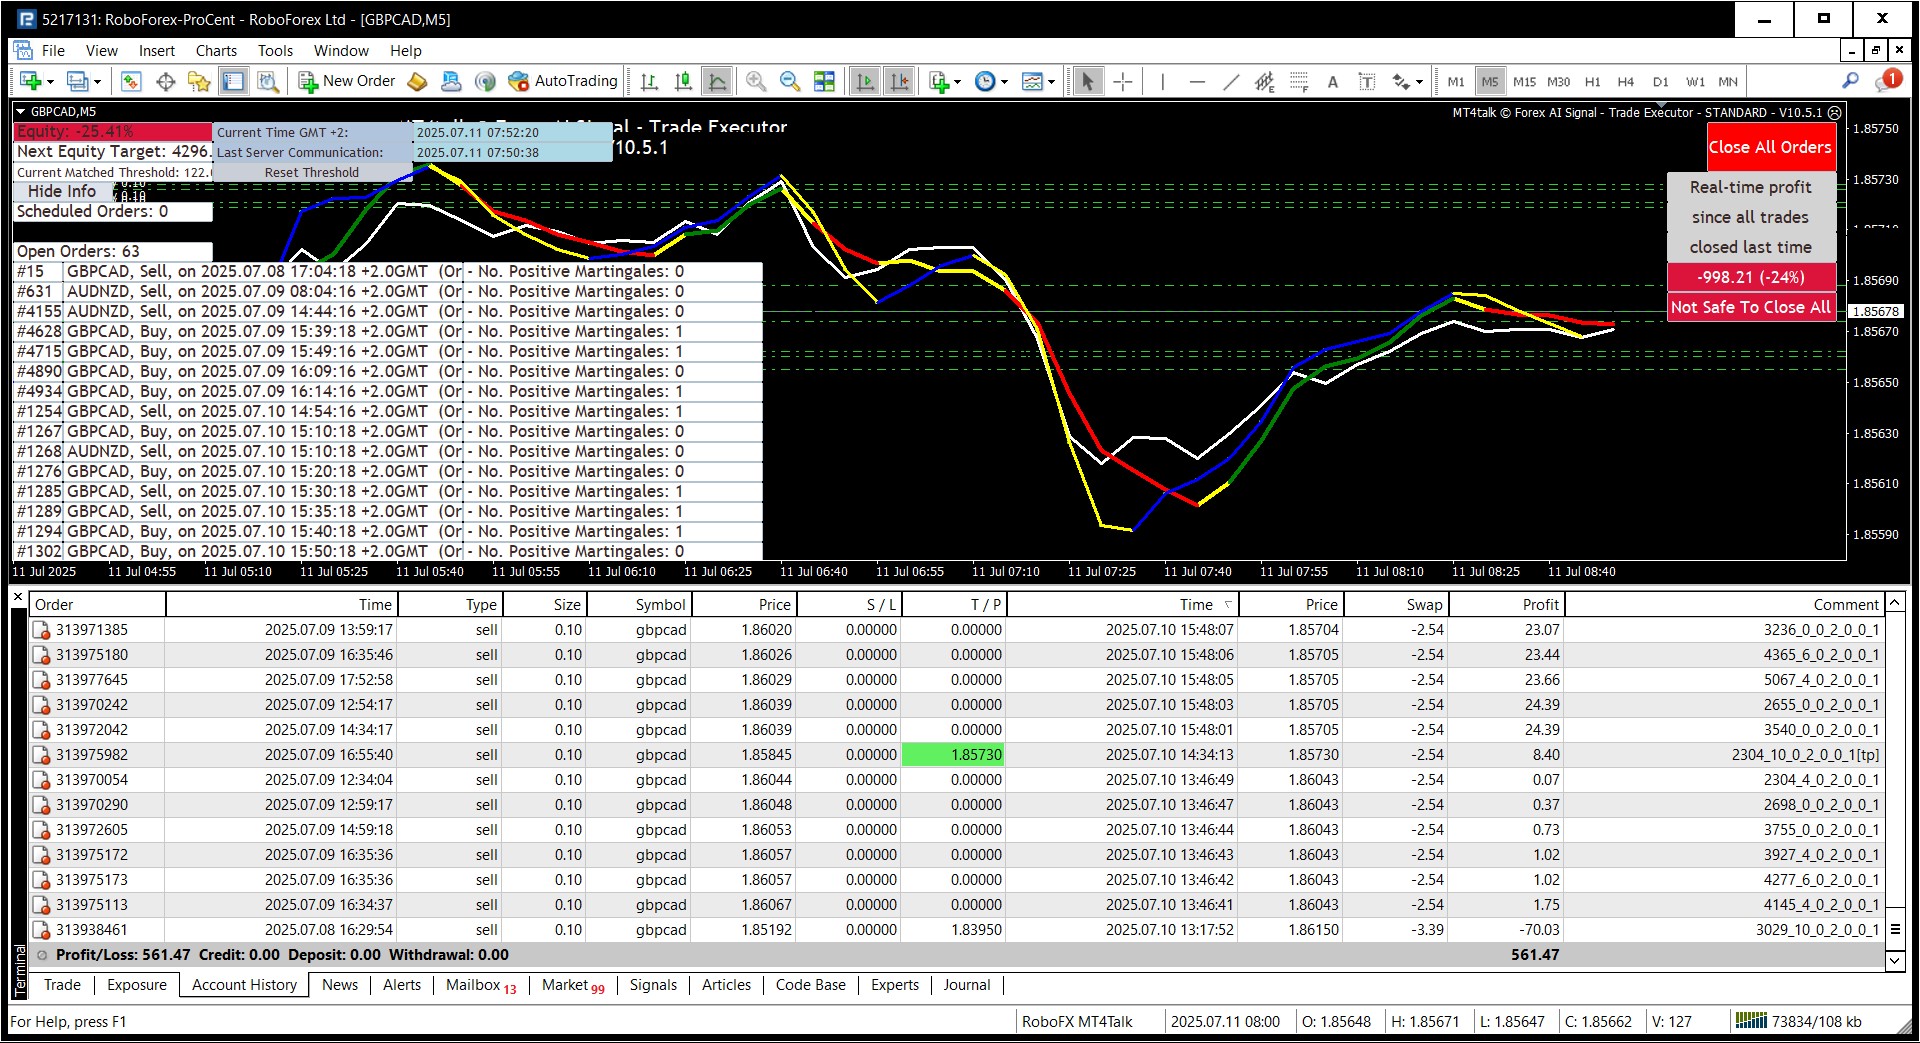Tile chart windows icon

point(824,82)
